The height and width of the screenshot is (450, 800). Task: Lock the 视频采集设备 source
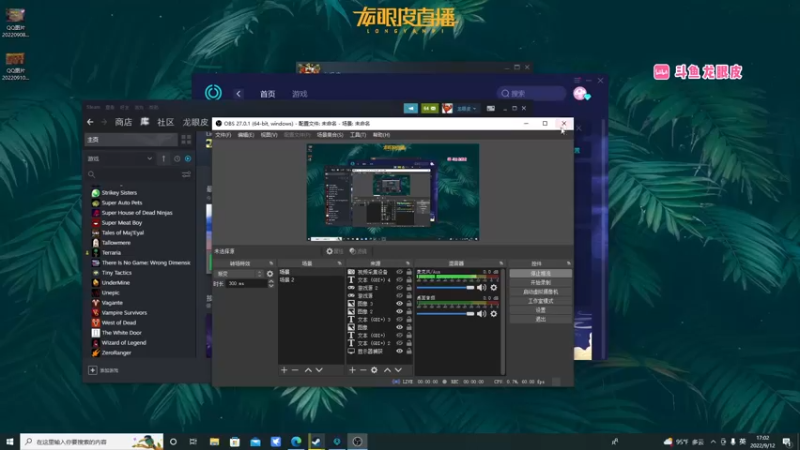(409, 272)
